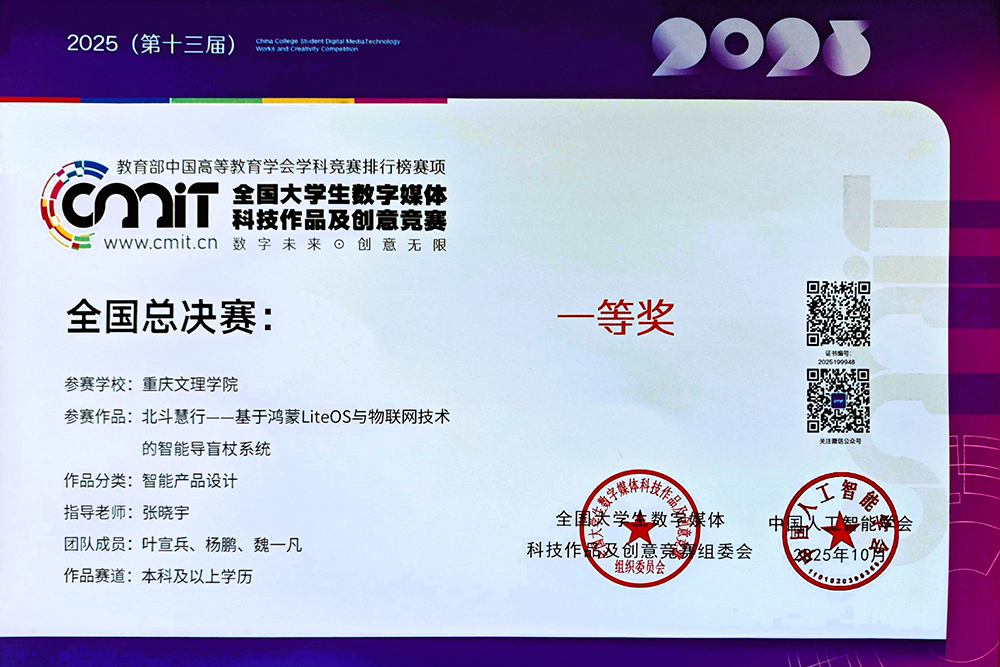Open the www.cmit.cn website link
Image resolution: width=1000 pixels, height=667 pixels.
pos(160,241)
